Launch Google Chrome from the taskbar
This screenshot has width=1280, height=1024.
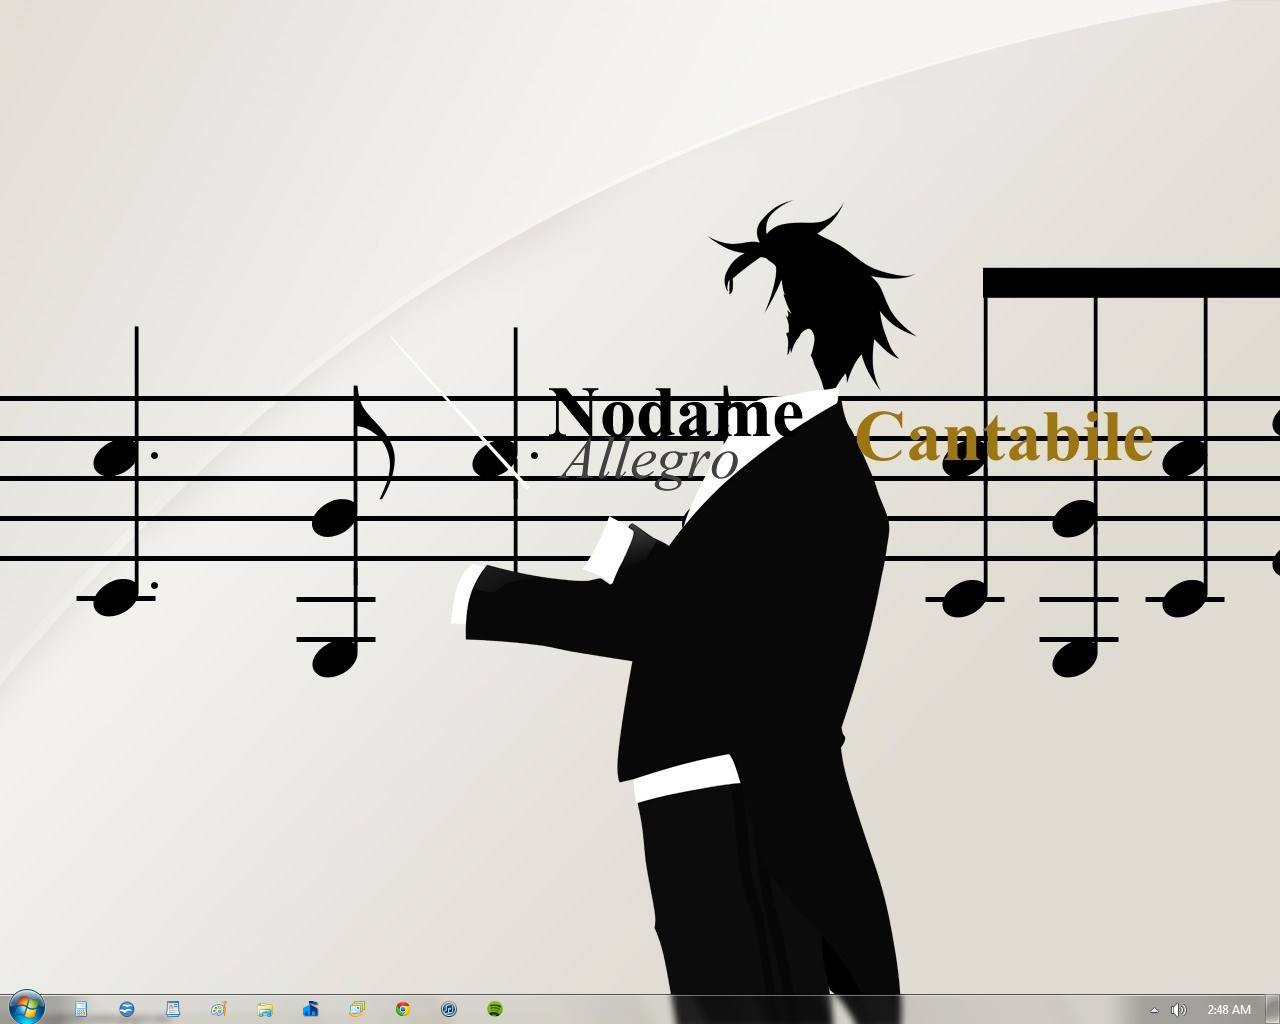tap(403, 1009)
